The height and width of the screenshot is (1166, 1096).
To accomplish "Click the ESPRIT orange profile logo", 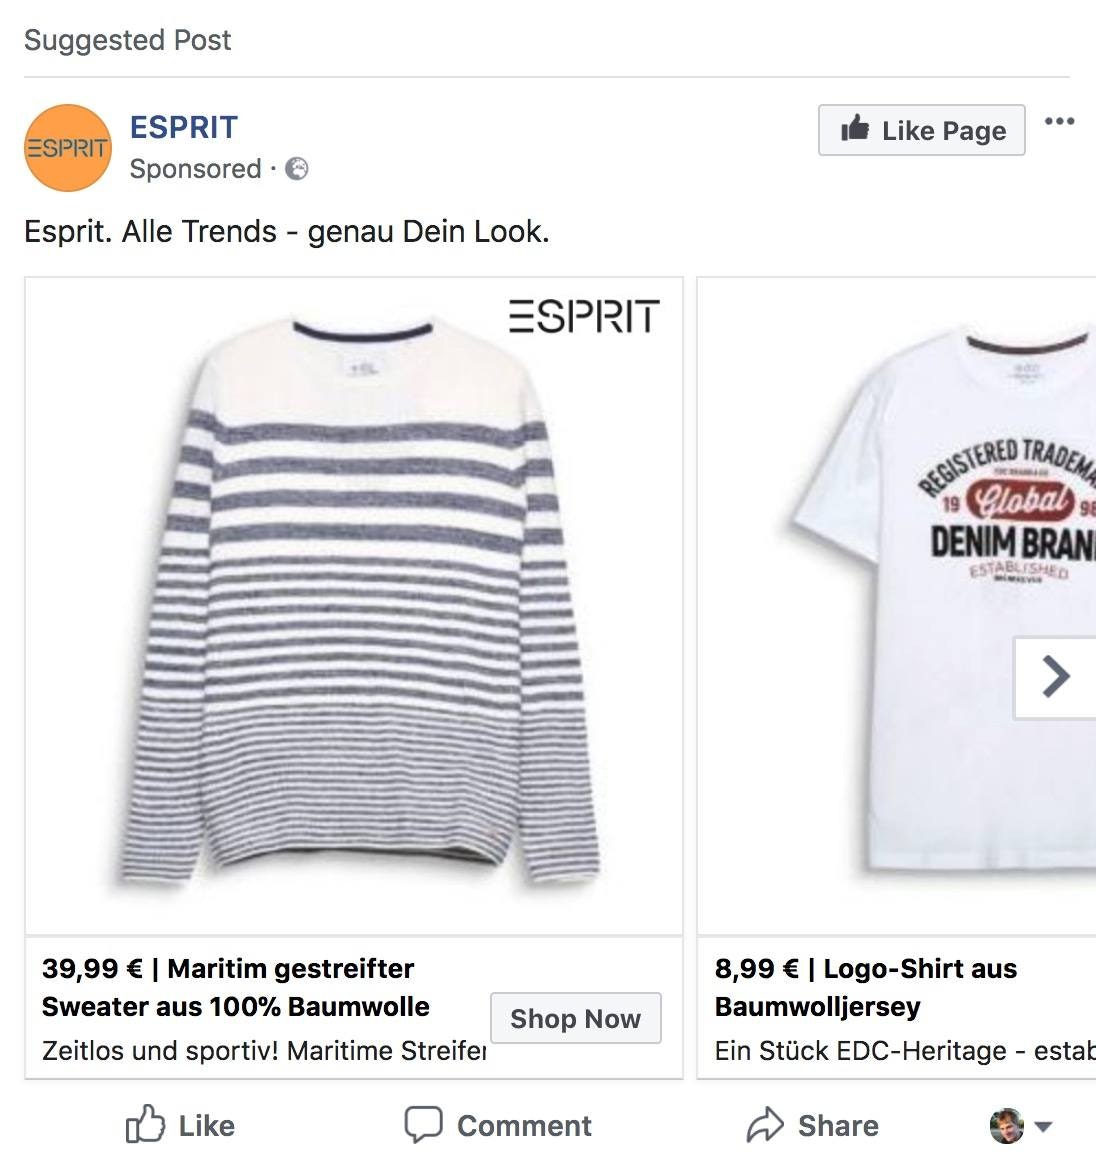I will click(67, 148).
